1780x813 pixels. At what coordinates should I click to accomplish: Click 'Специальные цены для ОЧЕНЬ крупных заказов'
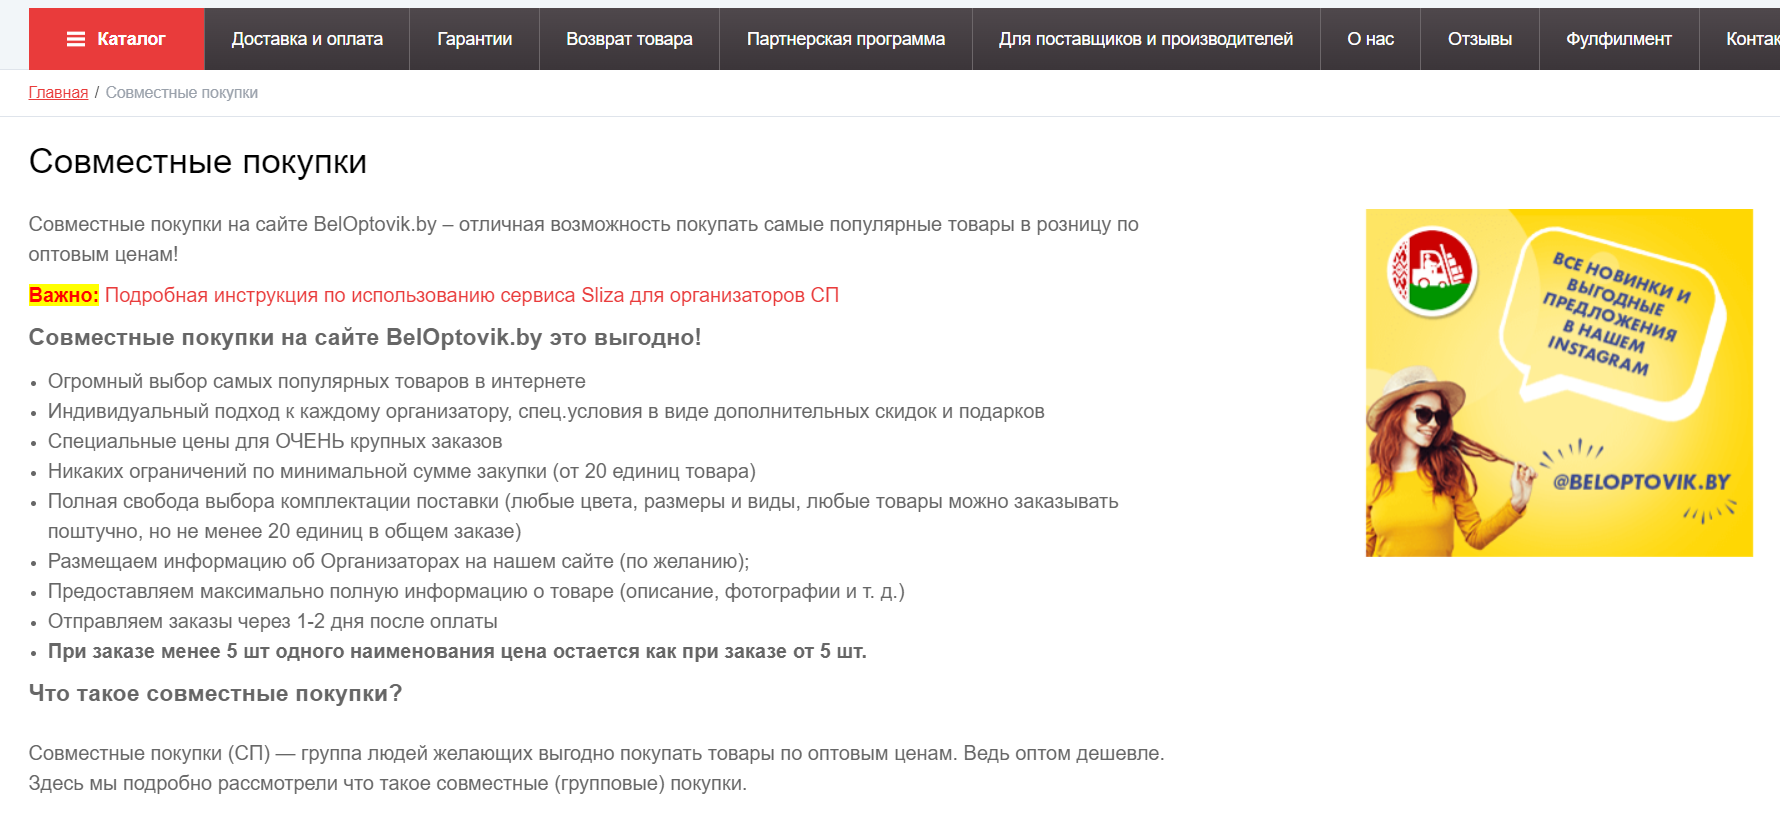point(275,441)
